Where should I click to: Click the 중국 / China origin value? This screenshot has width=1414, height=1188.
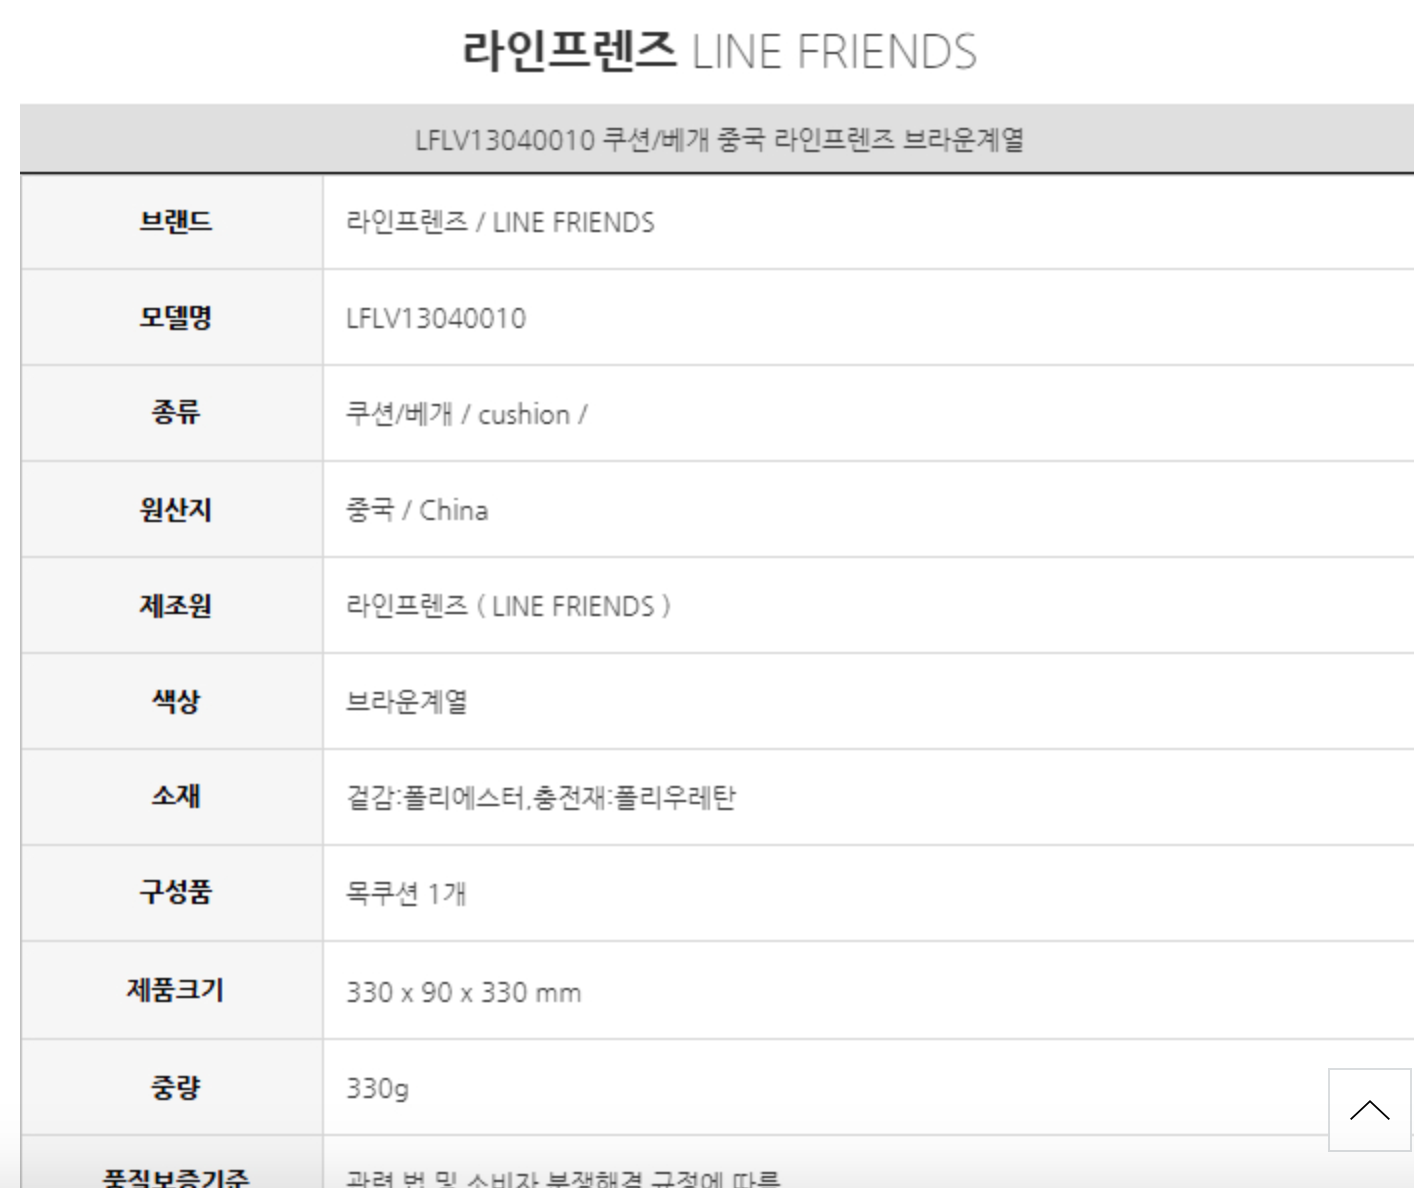pos(417,510)
